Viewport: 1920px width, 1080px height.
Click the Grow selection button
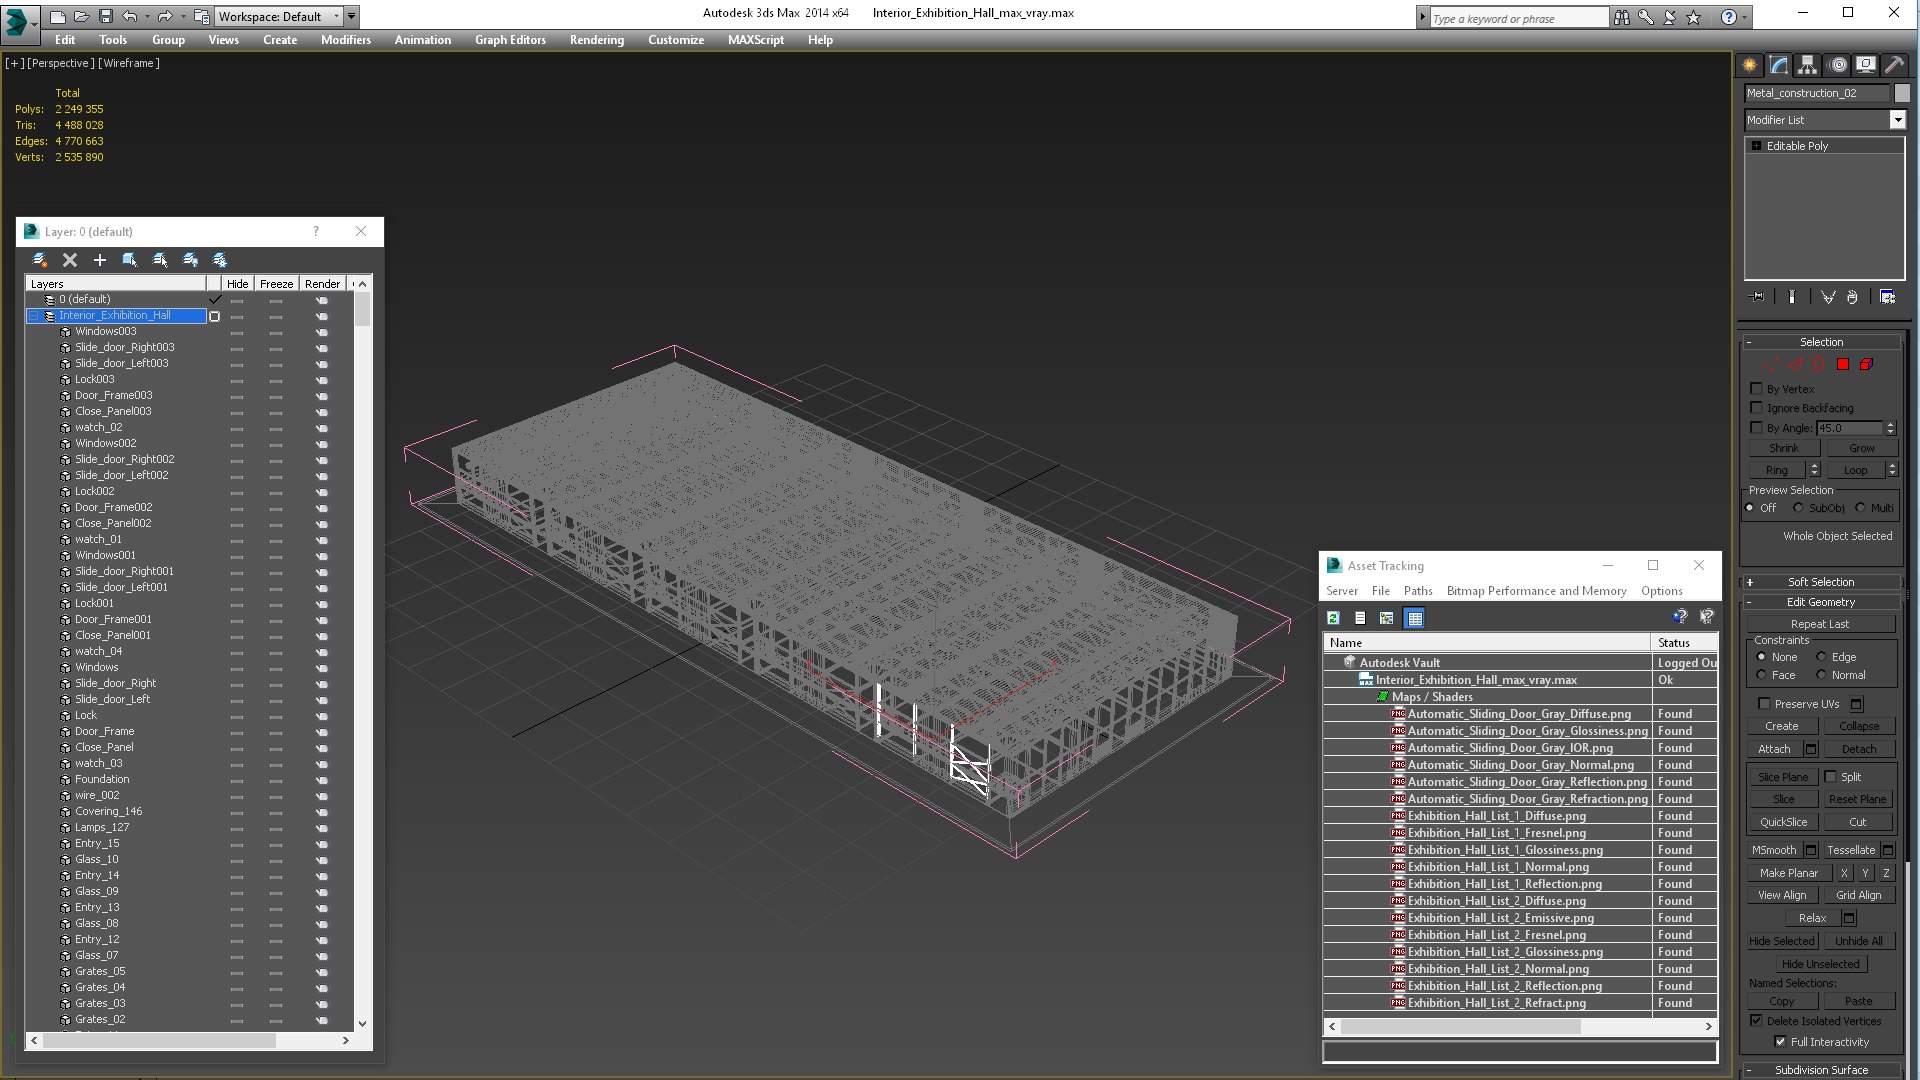pos(1861,448)
